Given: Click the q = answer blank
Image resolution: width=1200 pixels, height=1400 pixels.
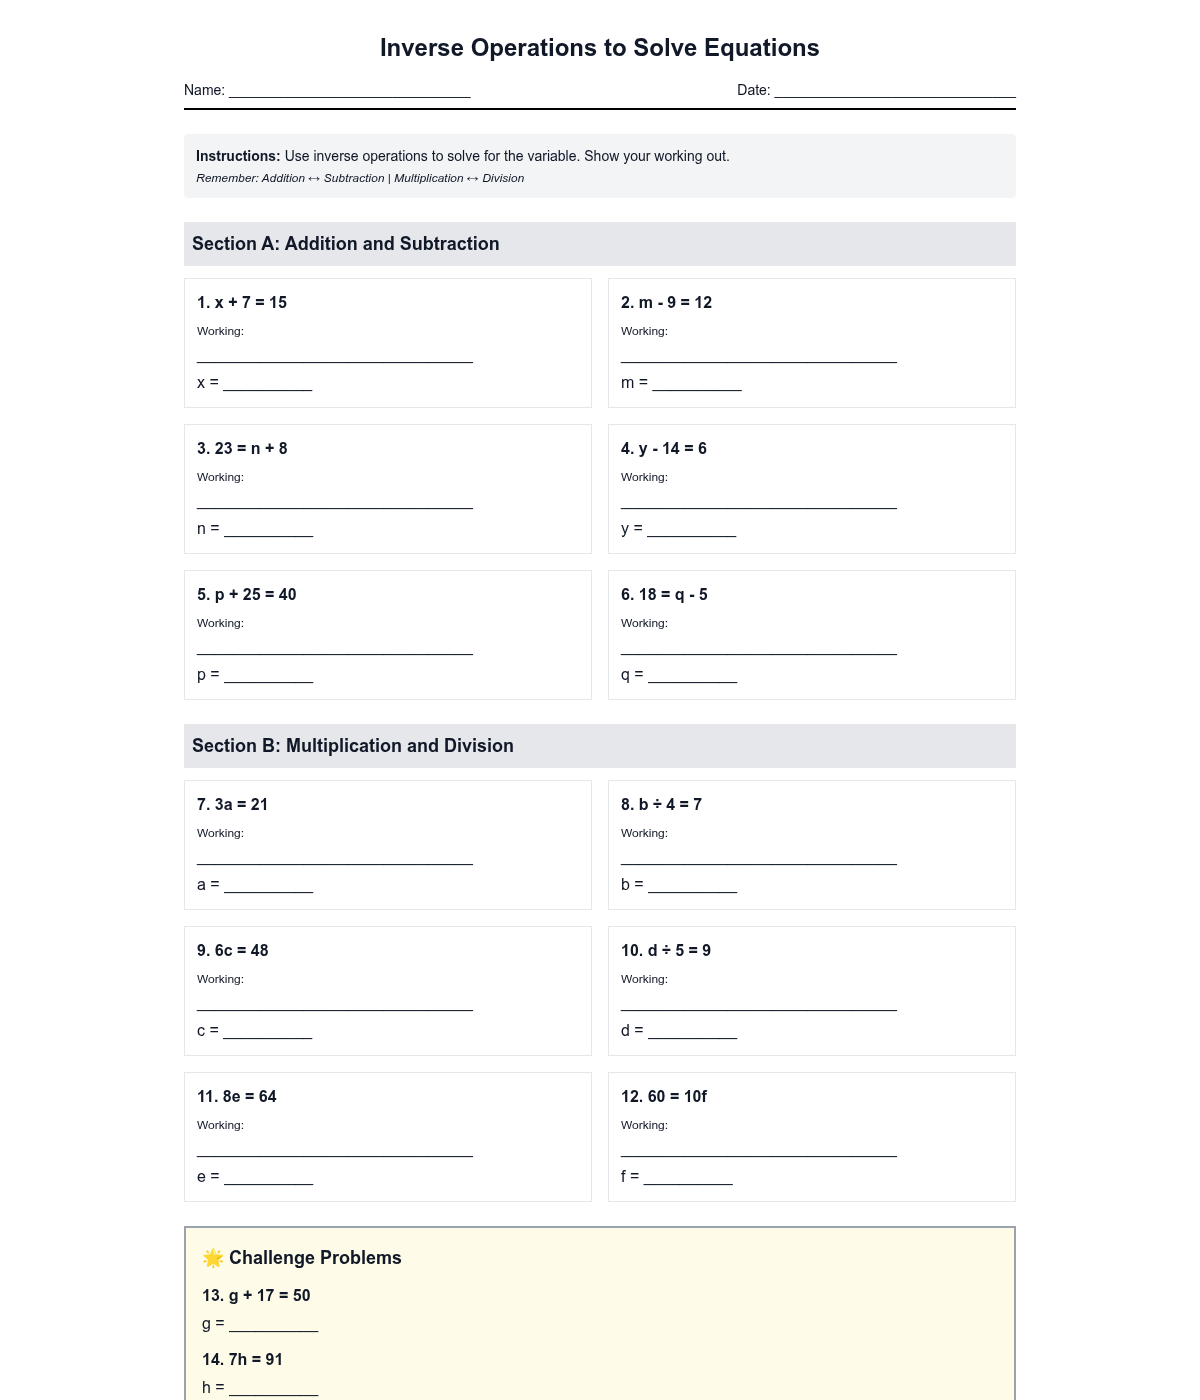Looking at the screenshot, I should point(692,675).
